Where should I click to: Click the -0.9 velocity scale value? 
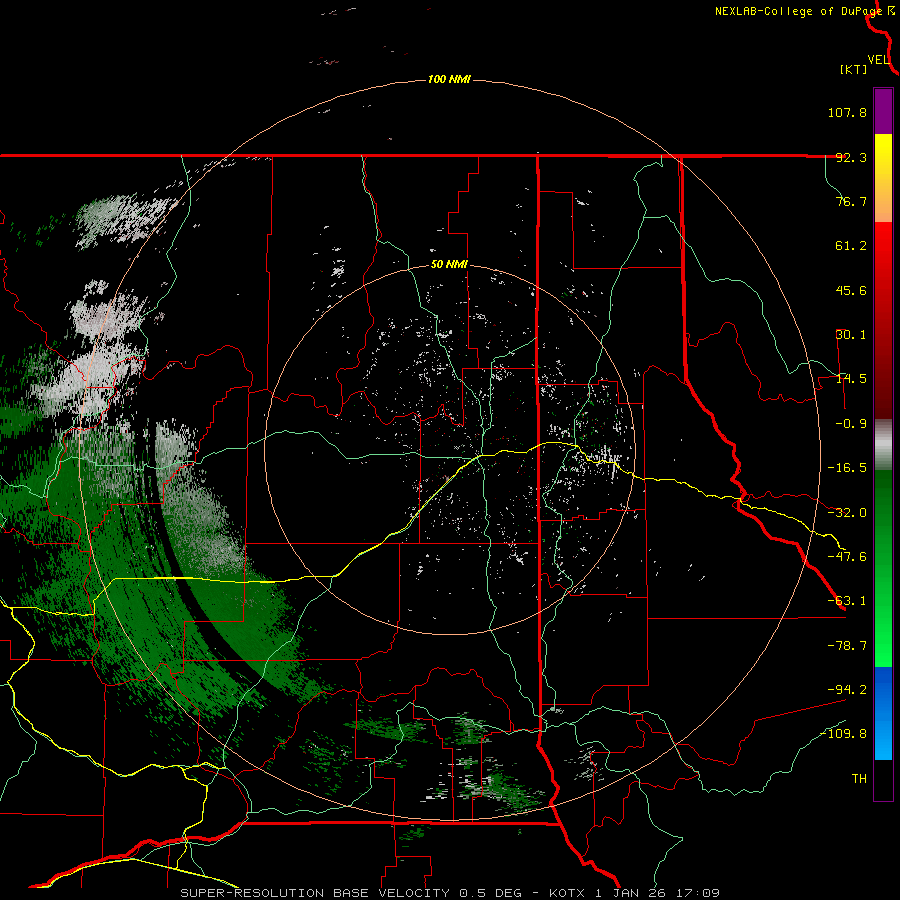click(851, 424)
